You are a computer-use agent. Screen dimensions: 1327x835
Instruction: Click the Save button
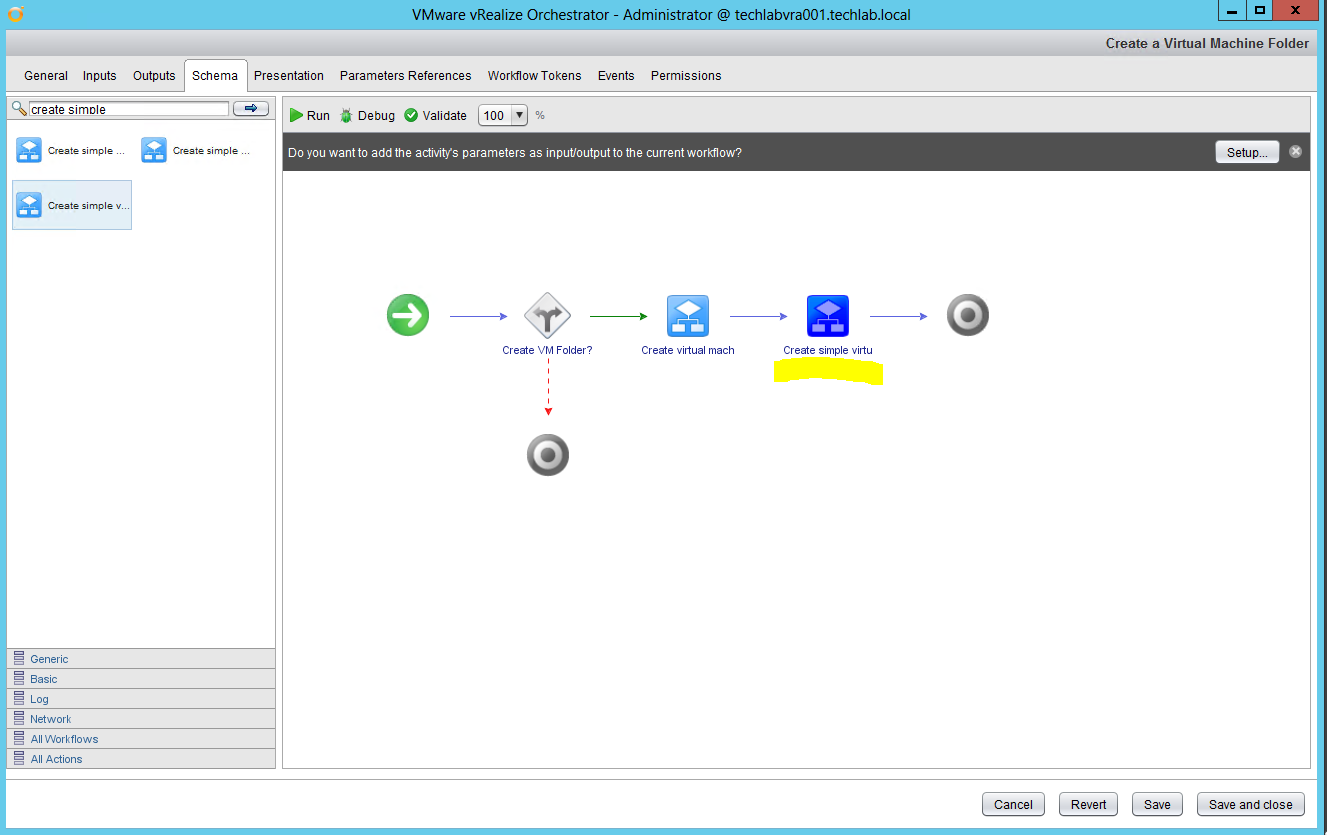tap(1157, 804)
